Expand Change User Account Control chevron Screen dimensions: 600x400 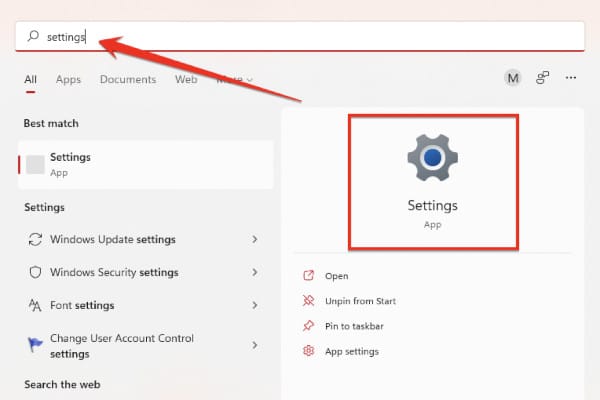pos(254,345)
